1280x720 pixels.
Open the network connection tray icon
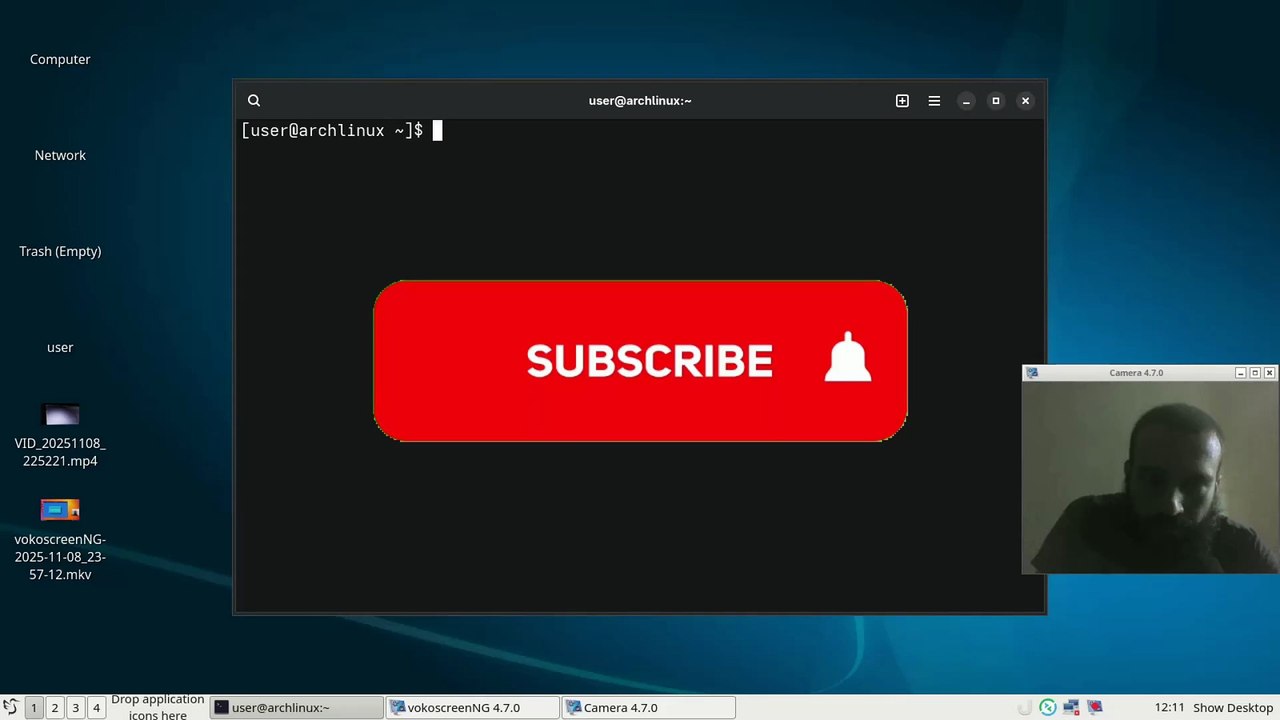pyautogui.click(x=1071, y=707)
